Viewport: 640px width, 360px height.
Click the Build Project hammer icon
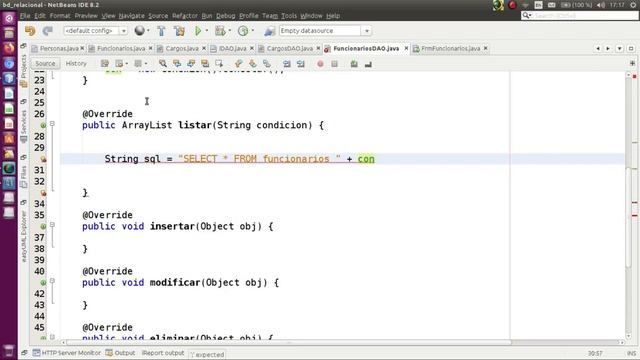[161, 31]
